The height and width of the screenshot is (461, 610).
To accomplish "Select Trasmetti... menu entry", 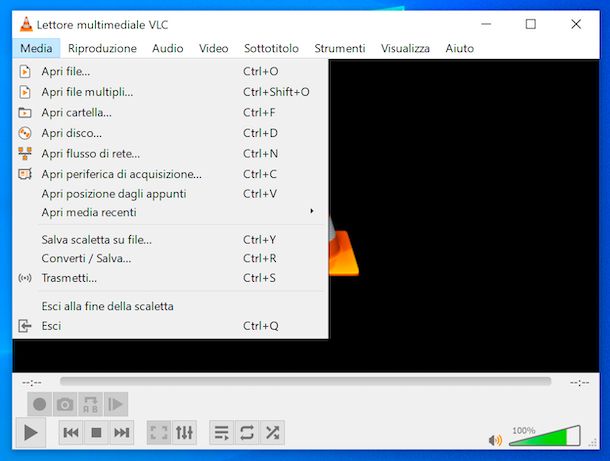I will 170,278.
